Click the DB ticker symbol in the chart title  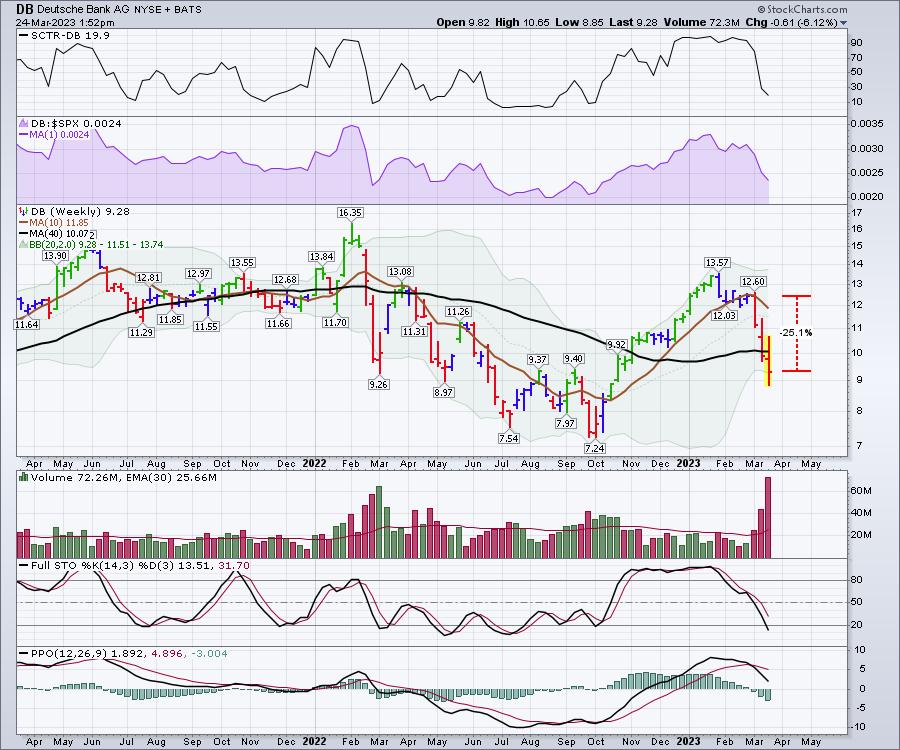pos(24,9)
